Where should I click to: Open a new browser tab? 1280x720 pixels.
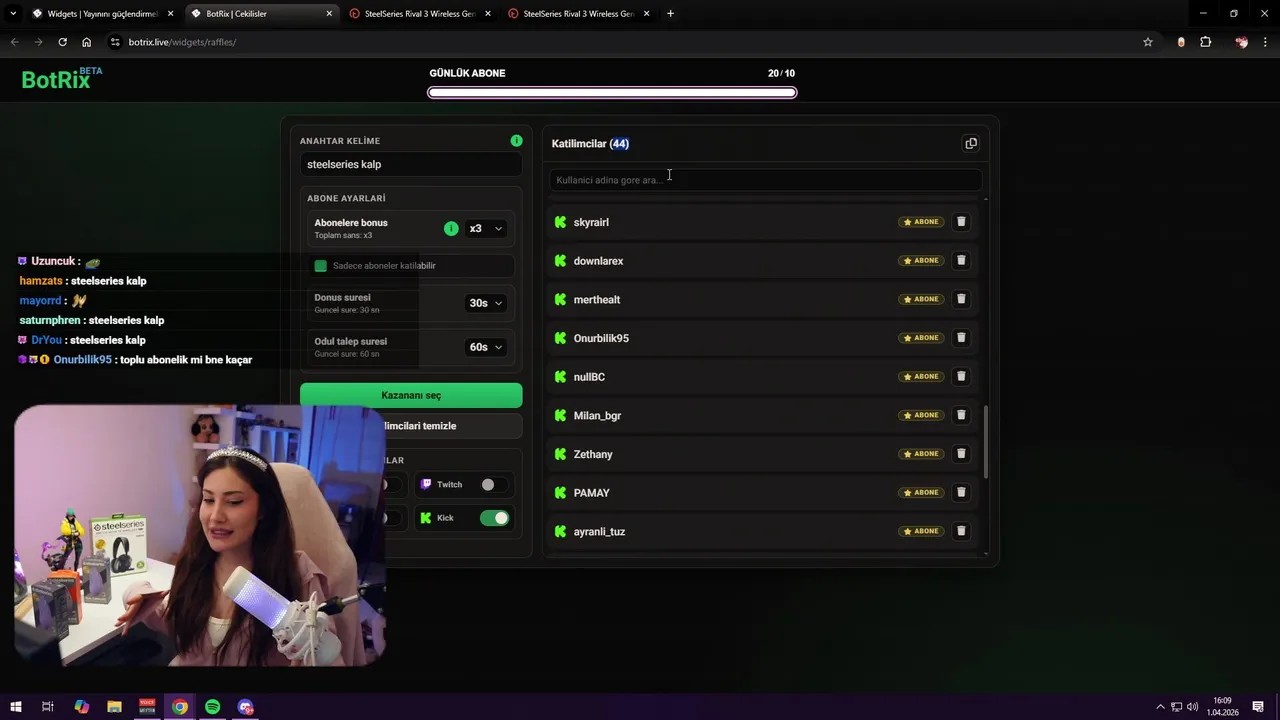tap(670, 14)
